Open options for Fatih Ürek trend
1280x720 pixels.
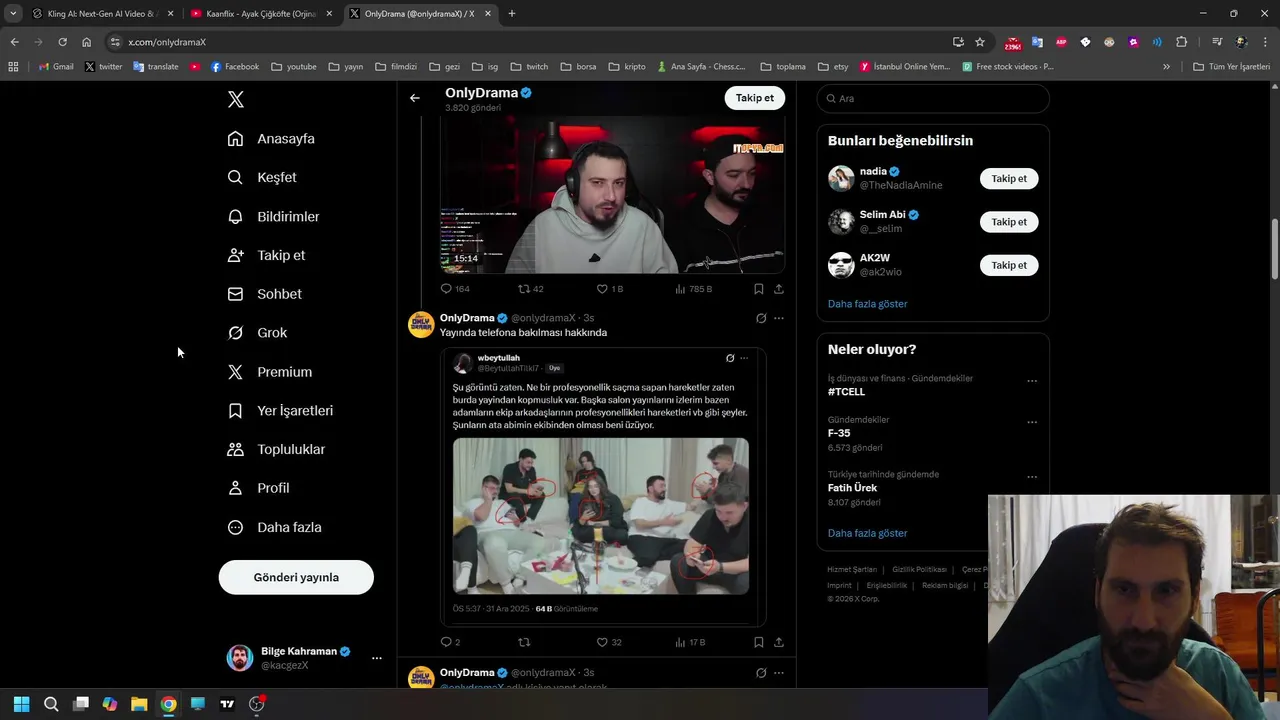1032,477
